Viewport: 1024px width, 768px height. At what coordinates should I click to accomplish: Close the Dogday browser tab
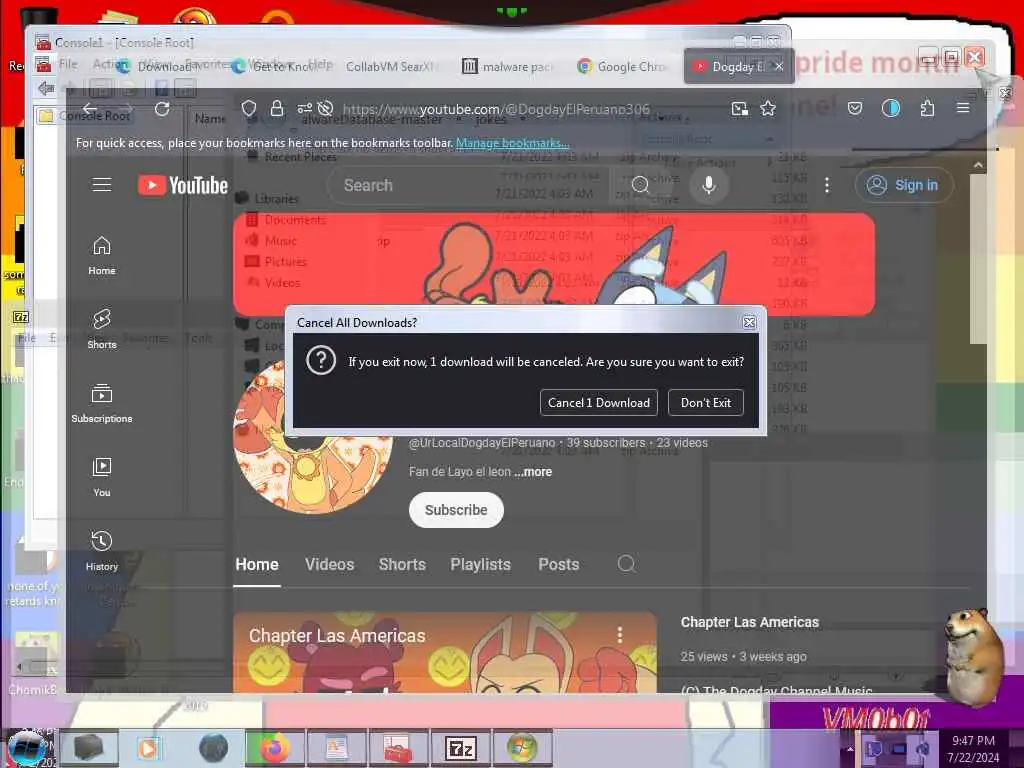(x=779, y=67)
